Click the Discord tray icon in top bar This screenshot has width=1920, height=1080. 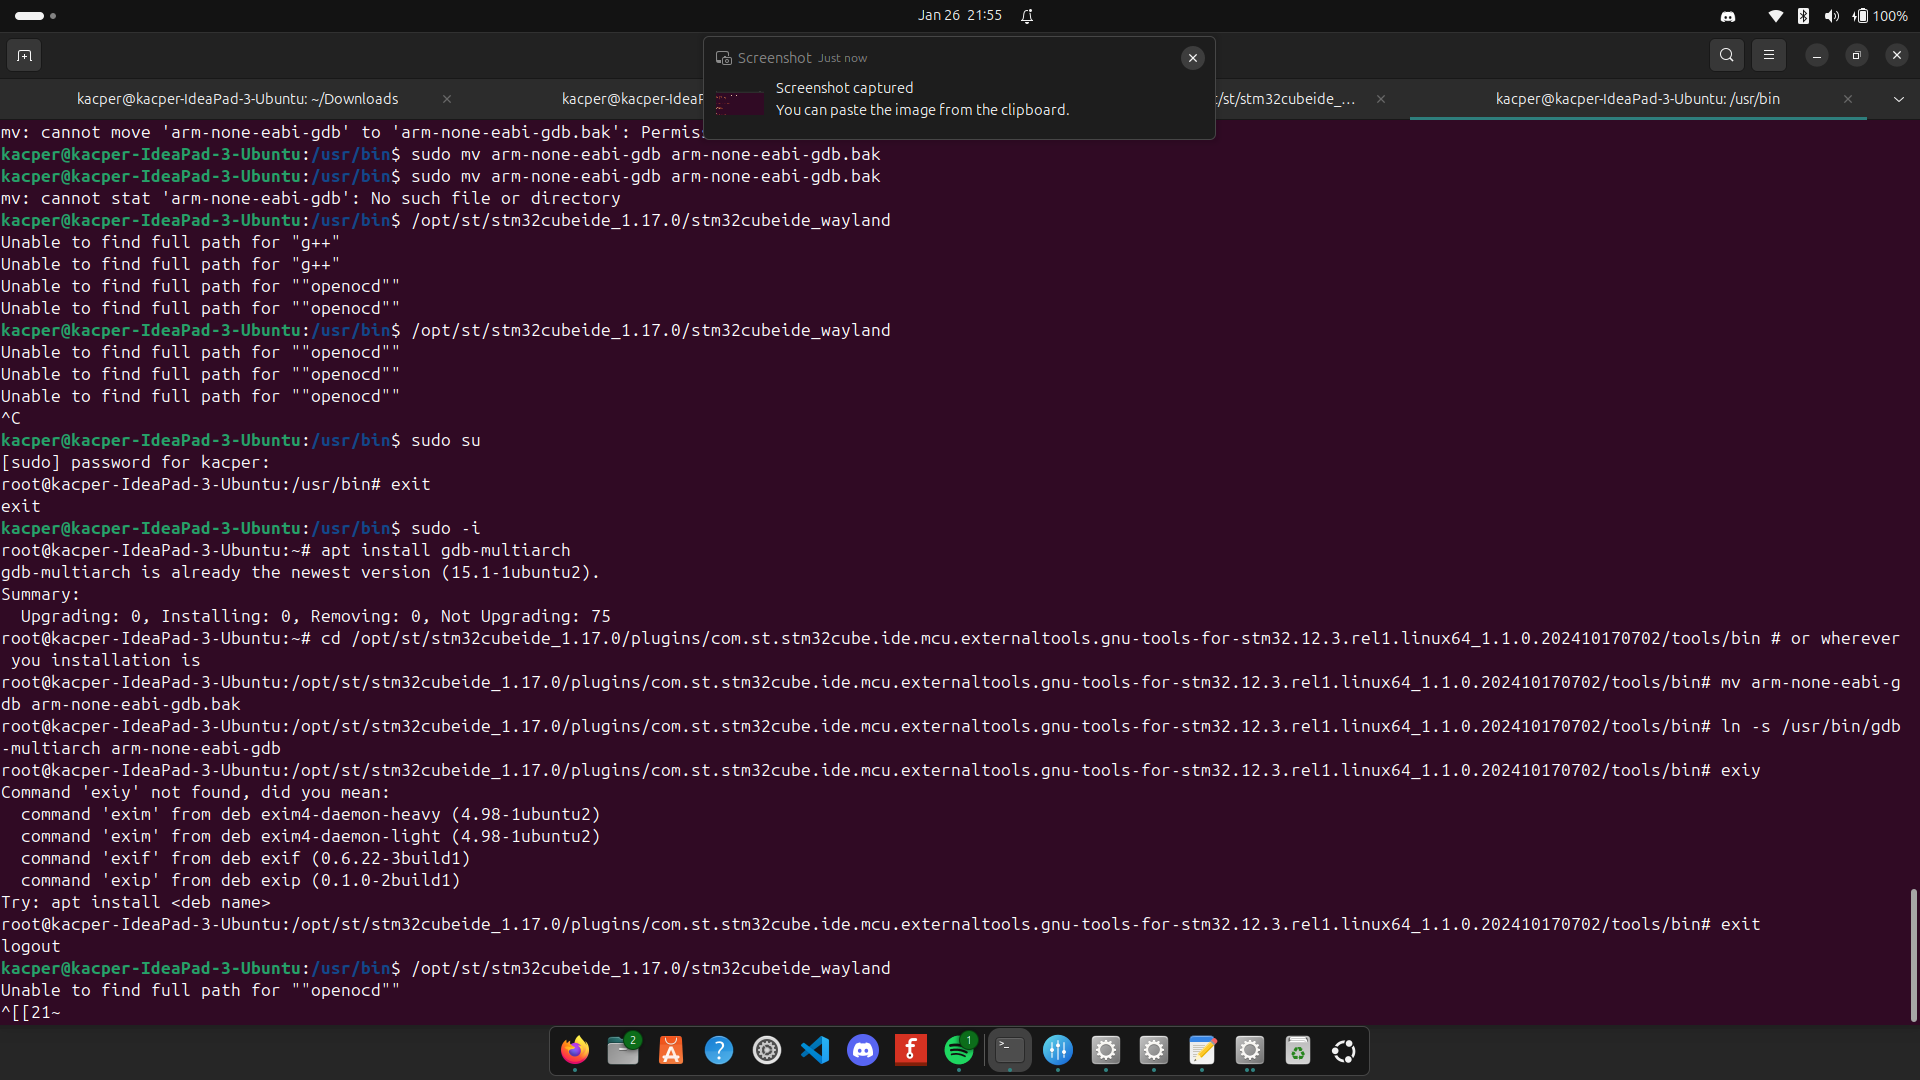click(x=1728, y=15)
